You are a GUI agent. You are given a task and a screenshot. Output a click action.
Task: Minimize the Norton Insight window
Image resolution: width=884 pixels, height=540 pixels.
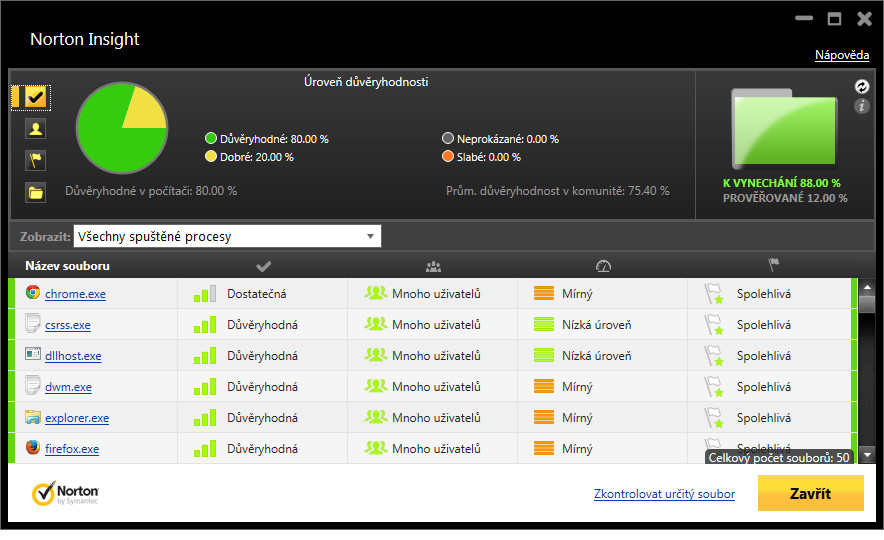pos(804,18)
